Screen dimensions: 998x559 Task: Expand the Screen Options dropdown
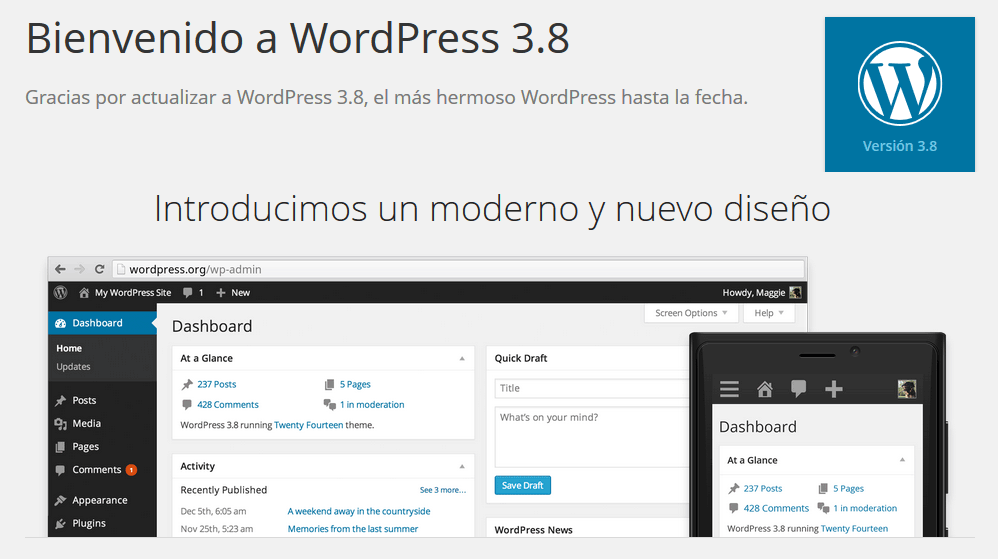tap(691, 313)
